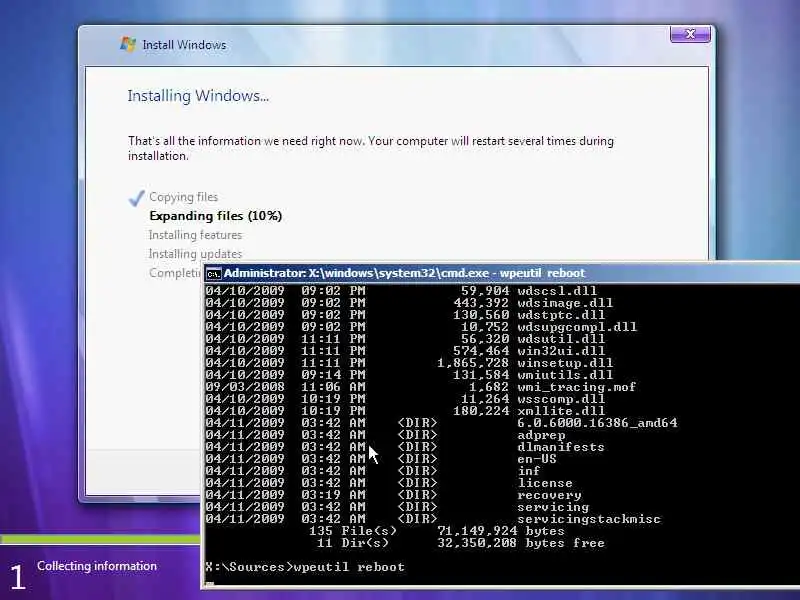Select the 'Copying files' step

183,197
